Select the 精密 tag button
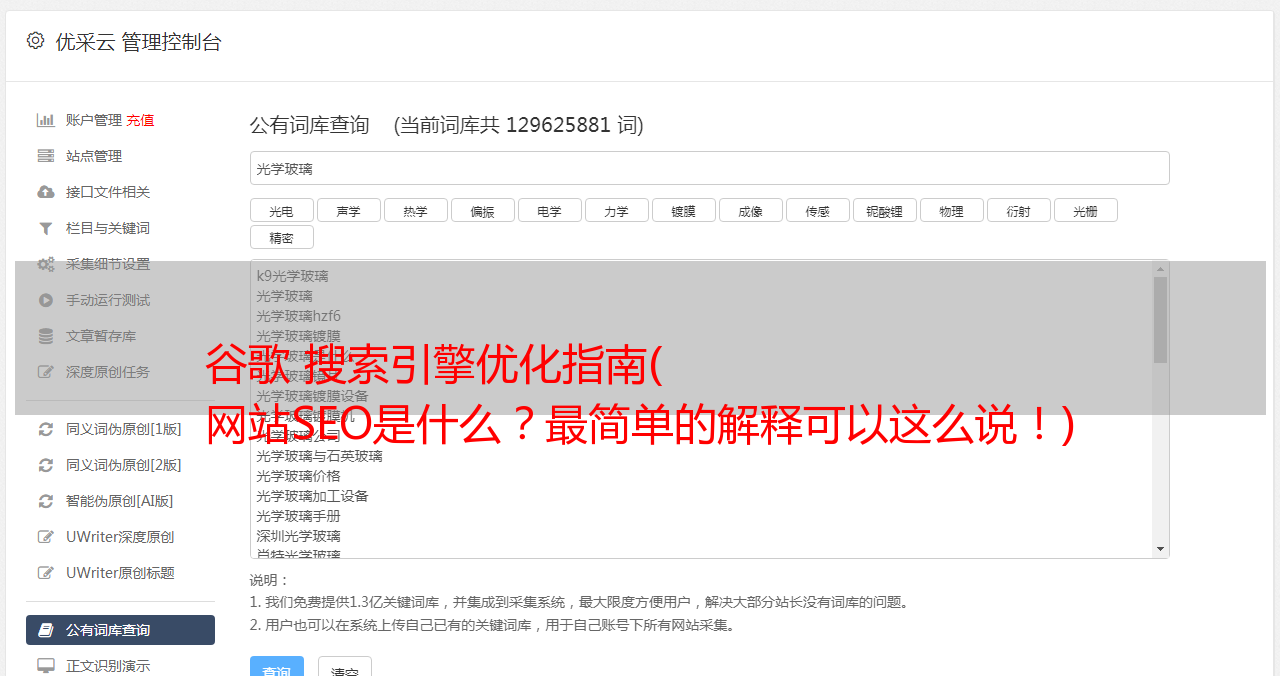1280x676 pixels. 281,237
